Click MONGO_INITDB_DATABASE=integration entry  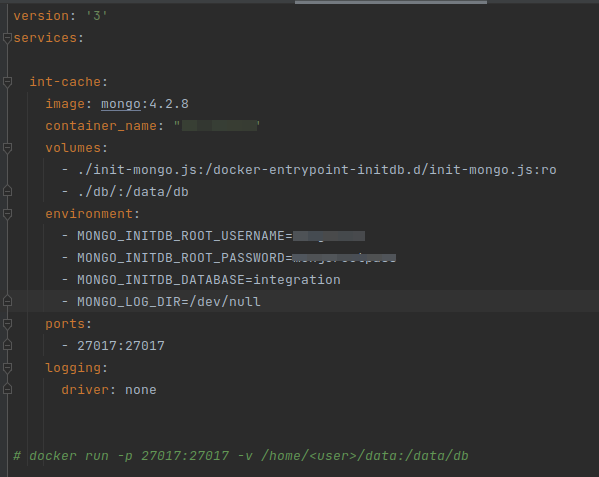tap(209, 280)
